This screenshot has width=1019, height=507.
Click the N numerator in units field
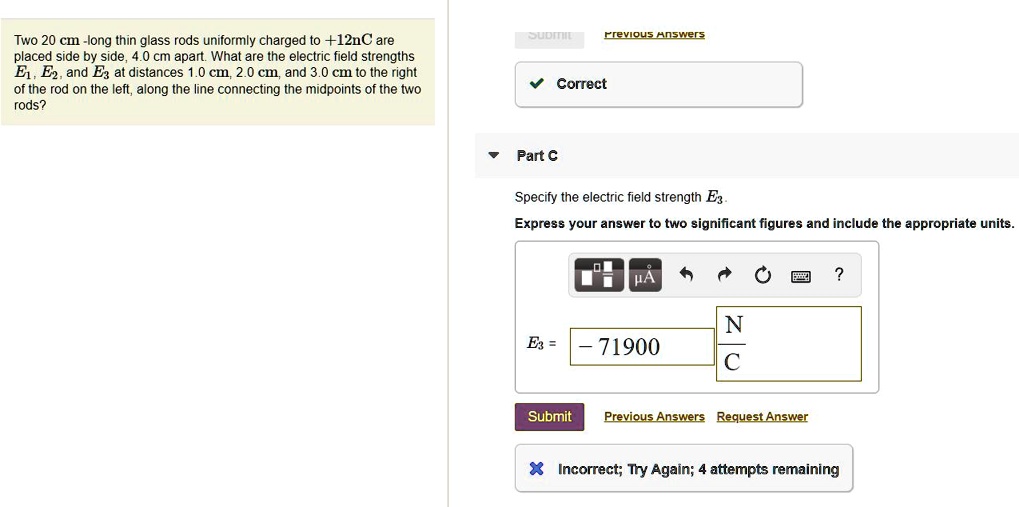[733, 325]
